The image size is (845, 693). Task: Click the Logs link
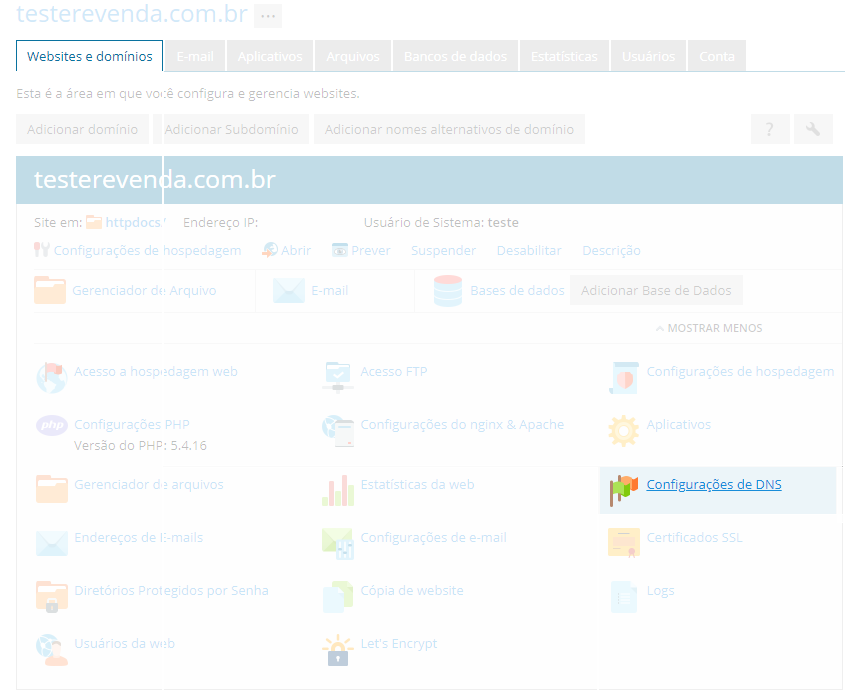661,590
